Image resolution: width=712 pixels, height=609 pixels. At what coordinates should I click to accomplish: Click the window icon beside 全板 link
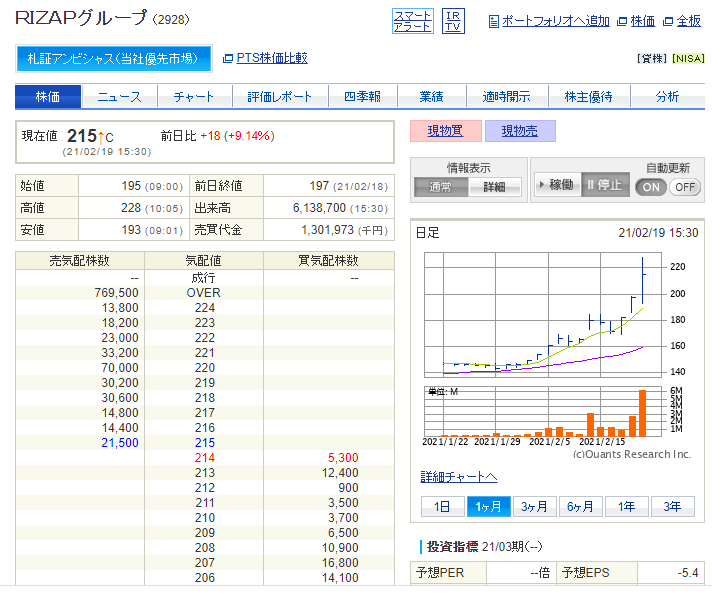tap(668, 21)
